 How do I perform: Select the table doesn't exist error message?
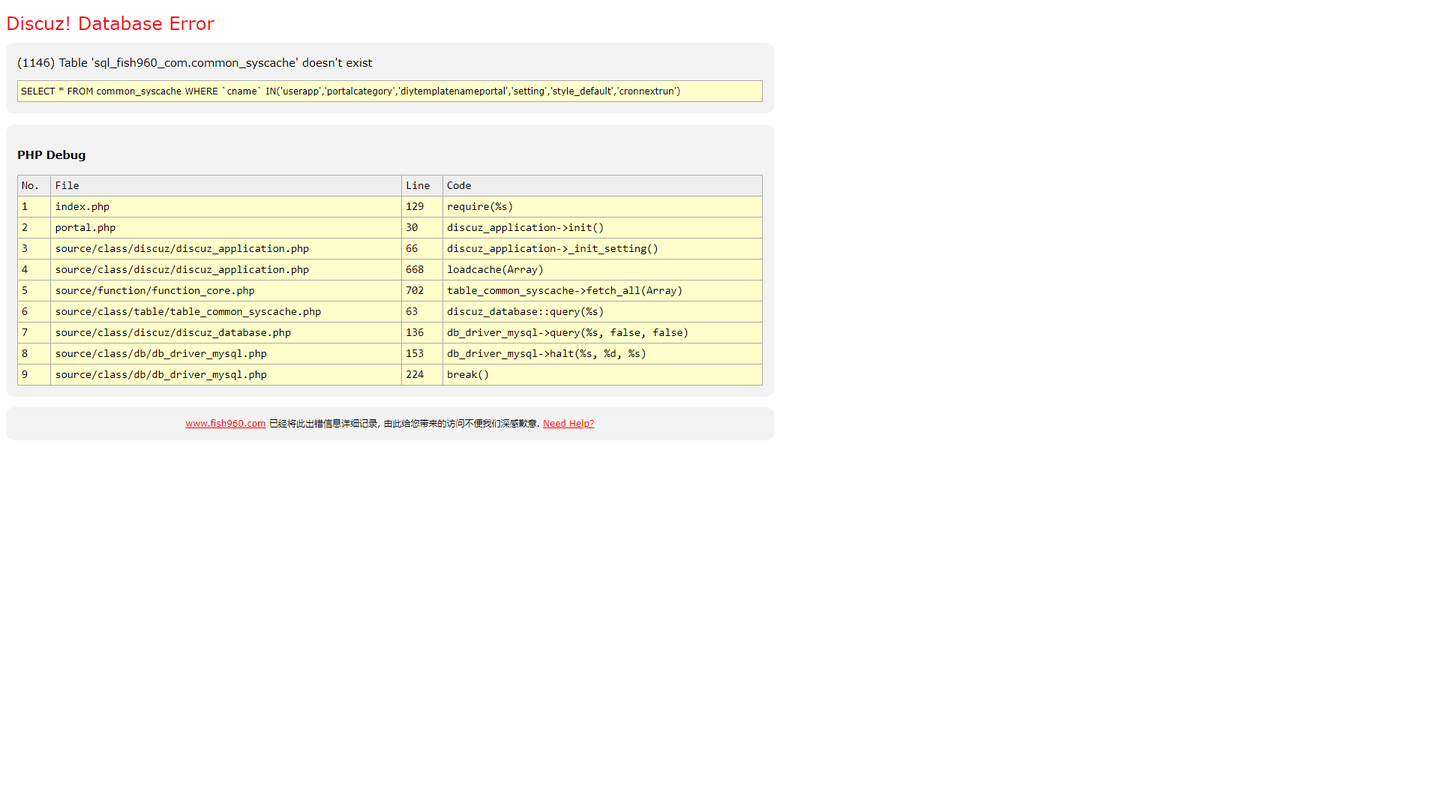click(x=195, y=62)
